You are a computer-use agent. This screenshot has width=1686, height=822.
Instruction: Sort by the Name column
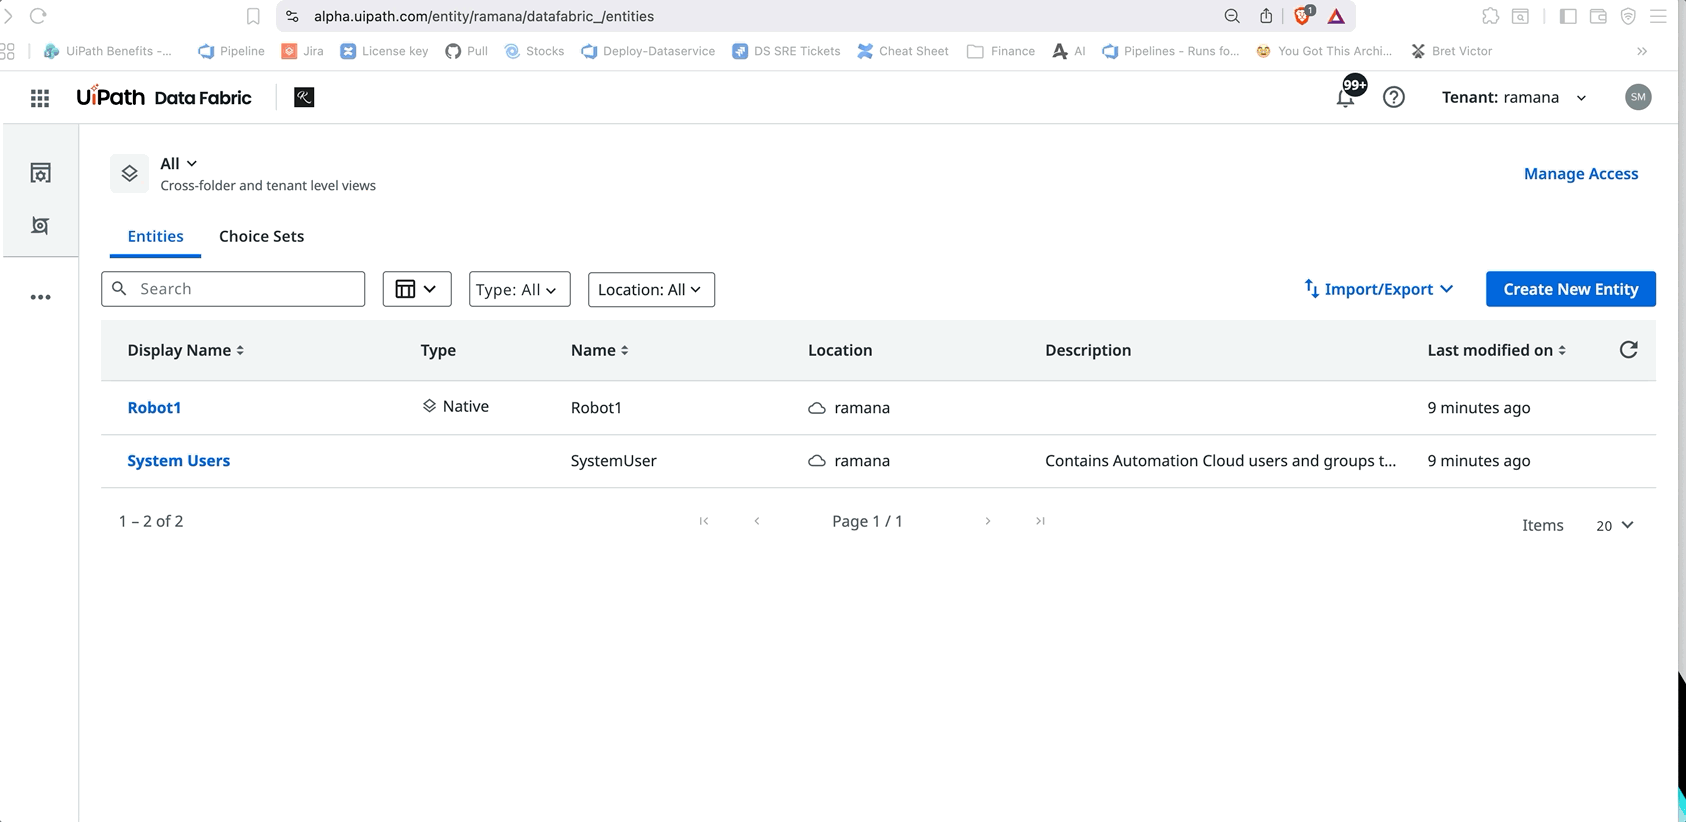(x=600, y=350)
